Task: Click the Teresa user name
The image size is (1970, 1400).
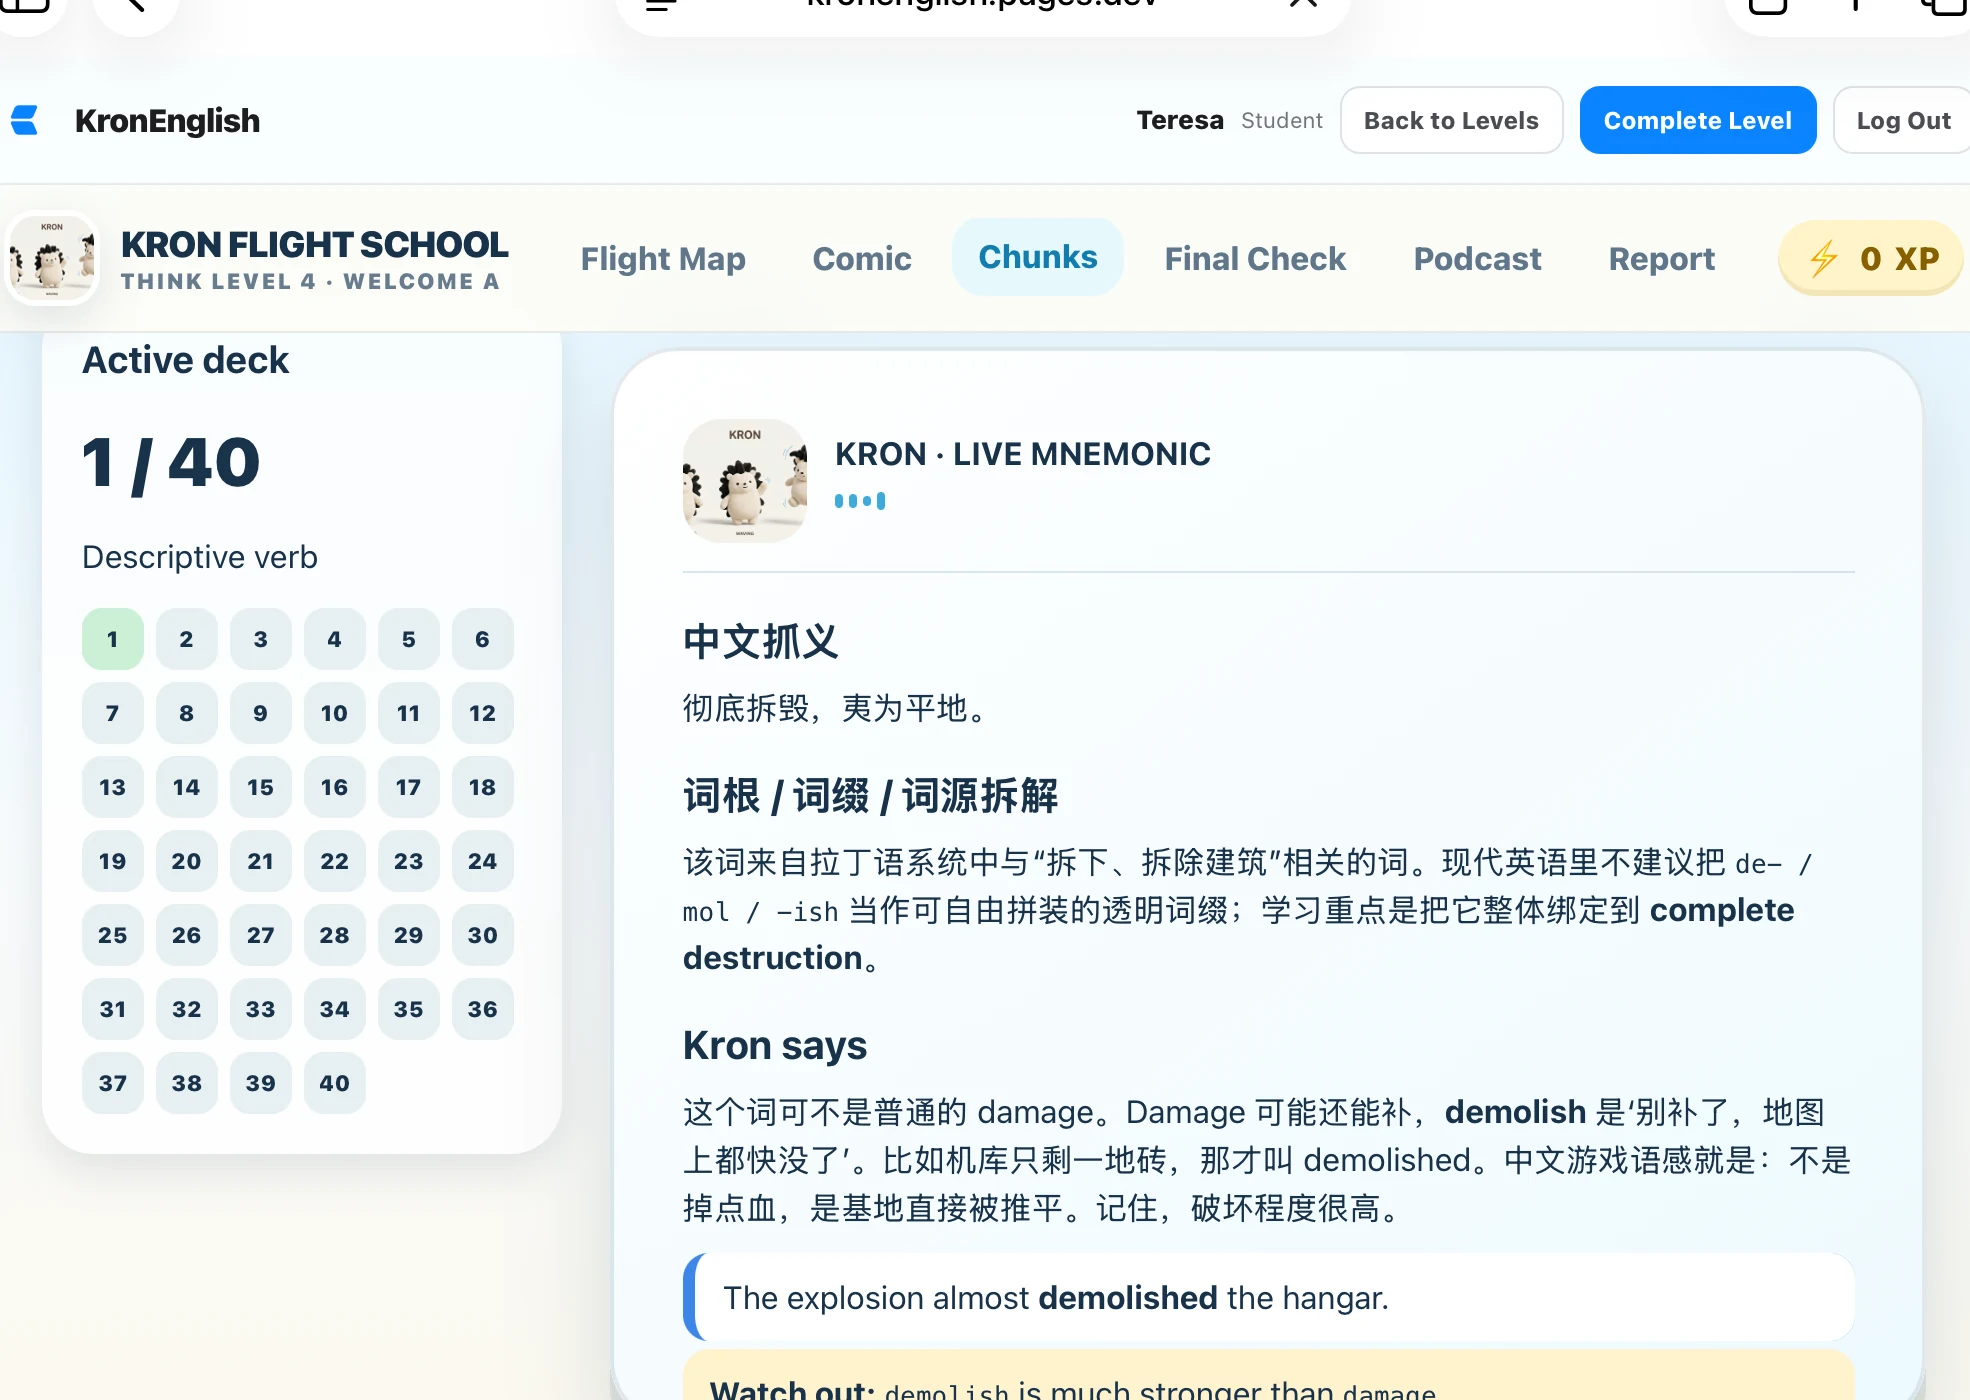Action: click(x=1180, y=121)
